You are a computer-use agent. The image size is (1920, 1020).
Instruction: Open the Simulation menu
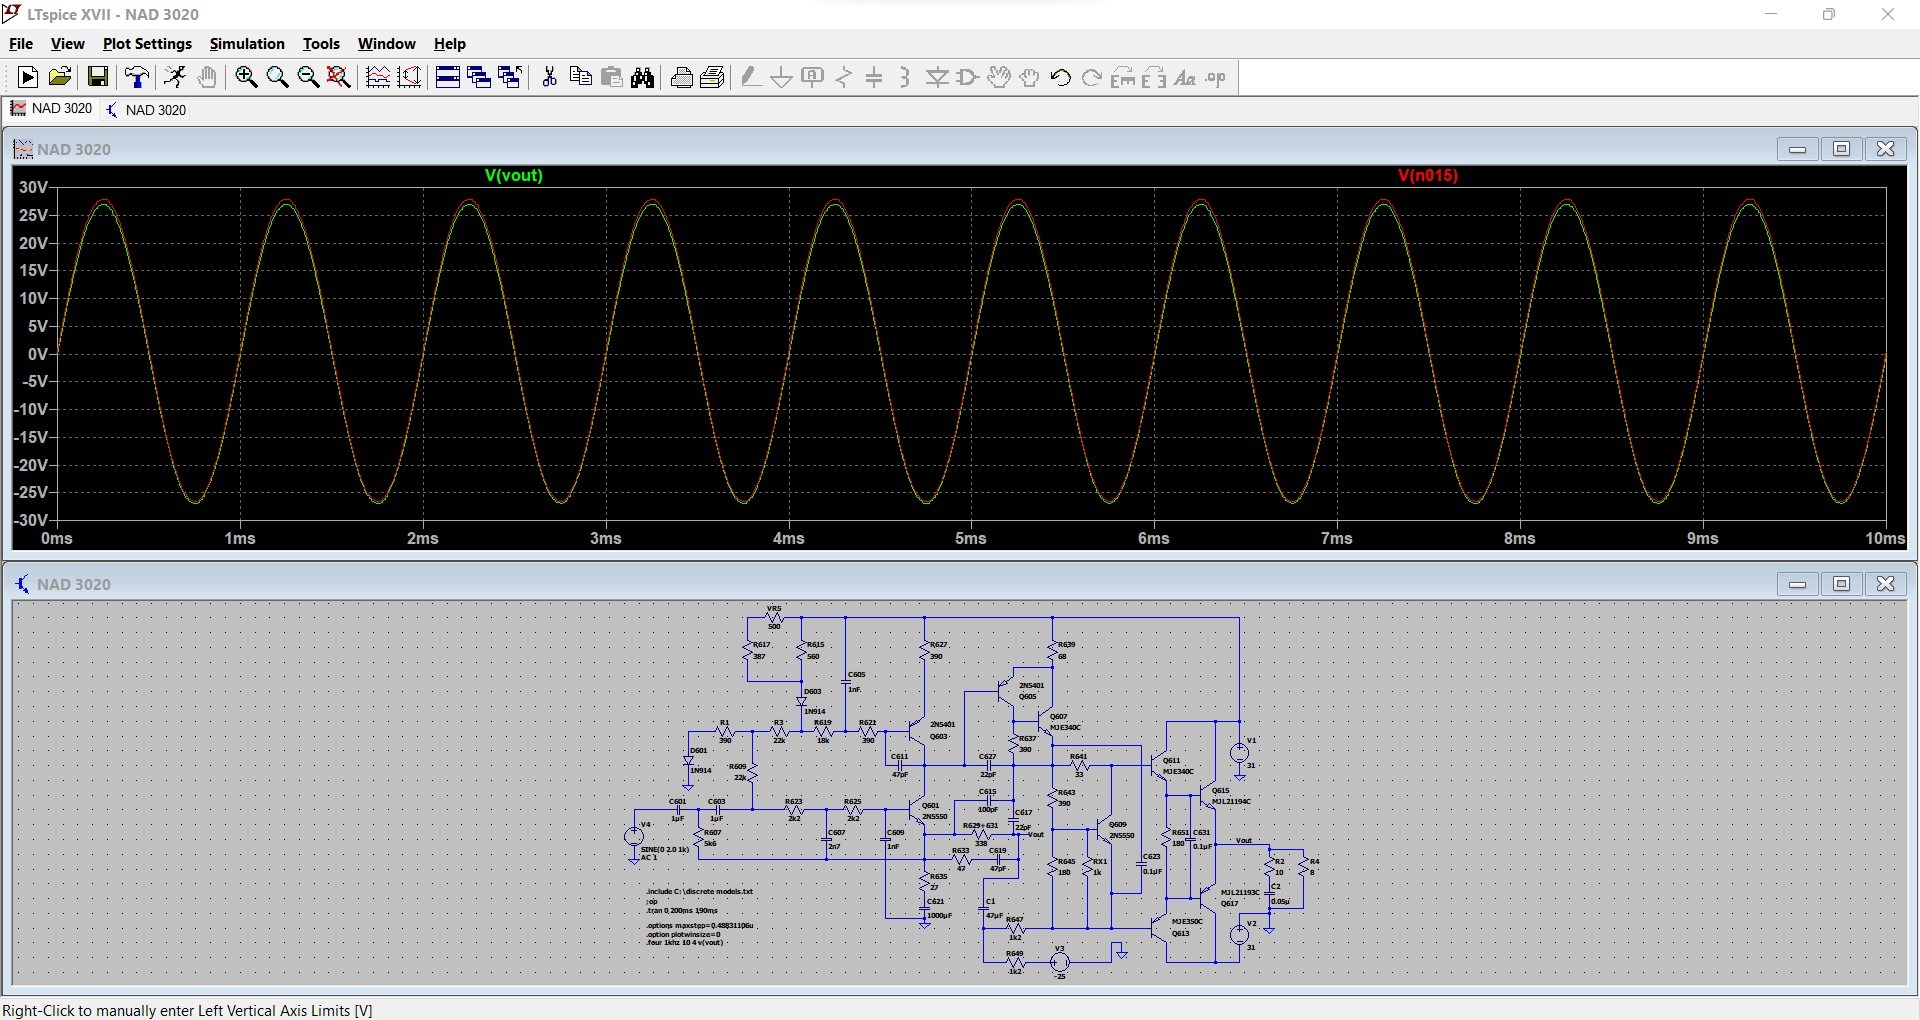[x=247, y=44]
